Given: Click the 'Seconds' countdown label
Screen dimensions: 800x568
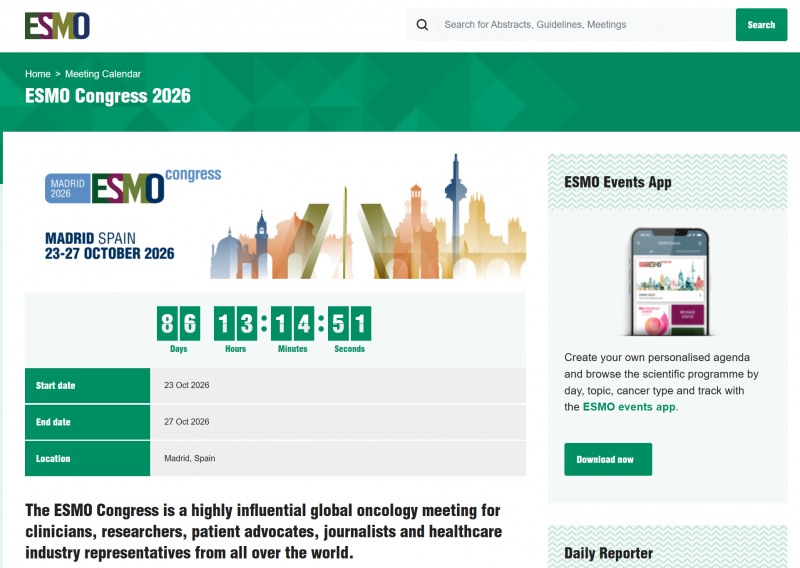Looking at the screenshot, I should [x=349, y=349].
